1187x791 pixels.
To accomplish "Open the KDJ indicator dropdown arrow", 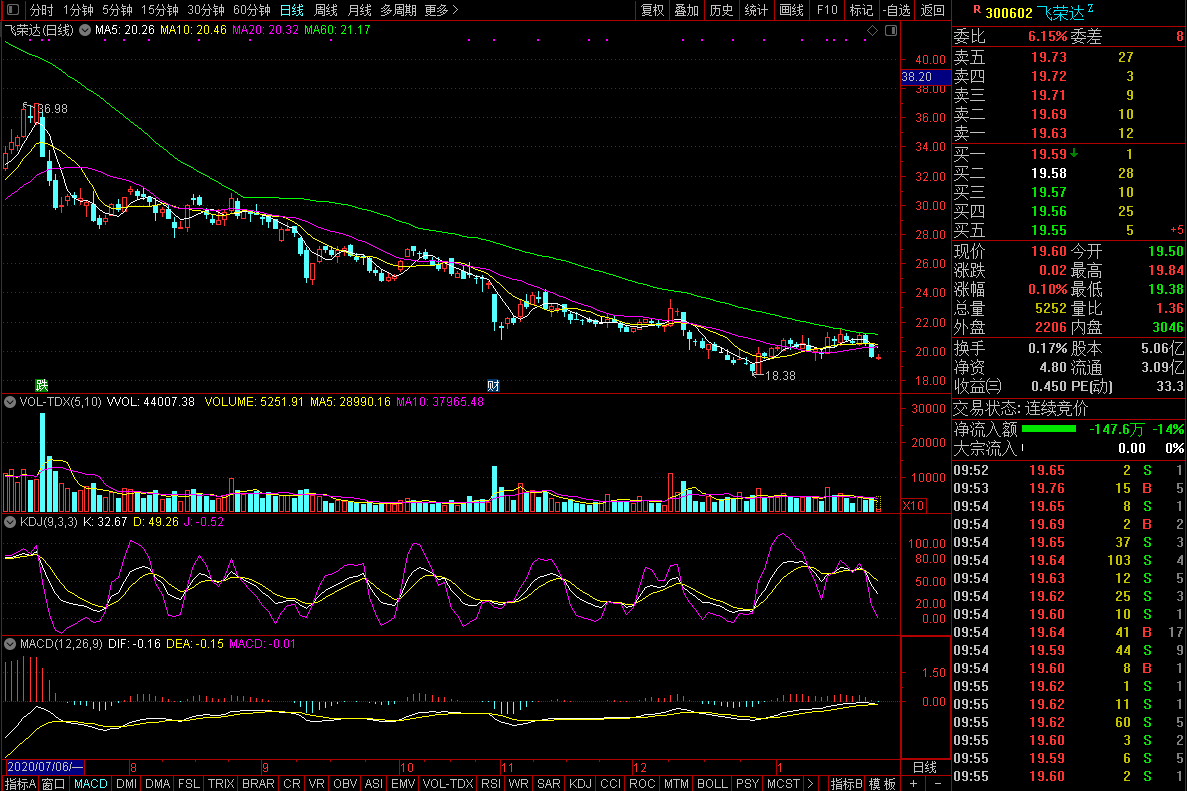I will pos(10,521).
